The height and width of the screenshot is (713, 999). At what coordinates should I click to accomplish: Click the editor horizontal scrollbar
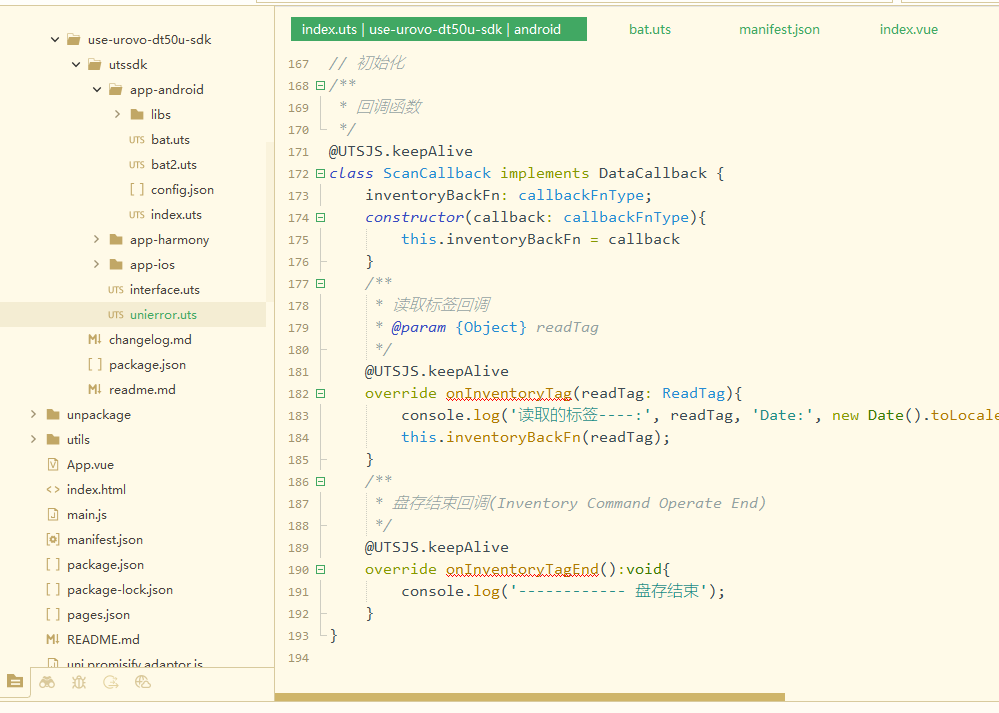529,697
